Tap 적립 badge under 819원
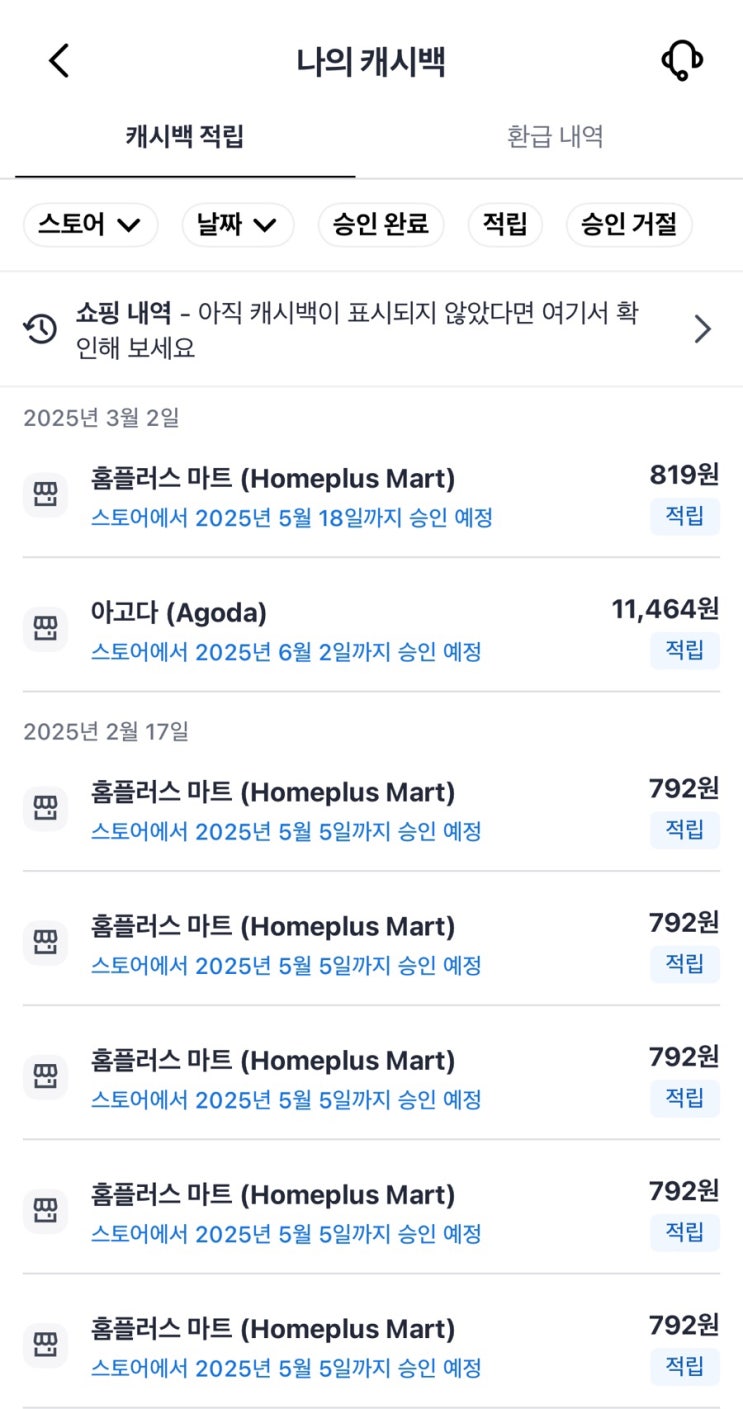This screenshot has height=1409, width=743. 685,516
